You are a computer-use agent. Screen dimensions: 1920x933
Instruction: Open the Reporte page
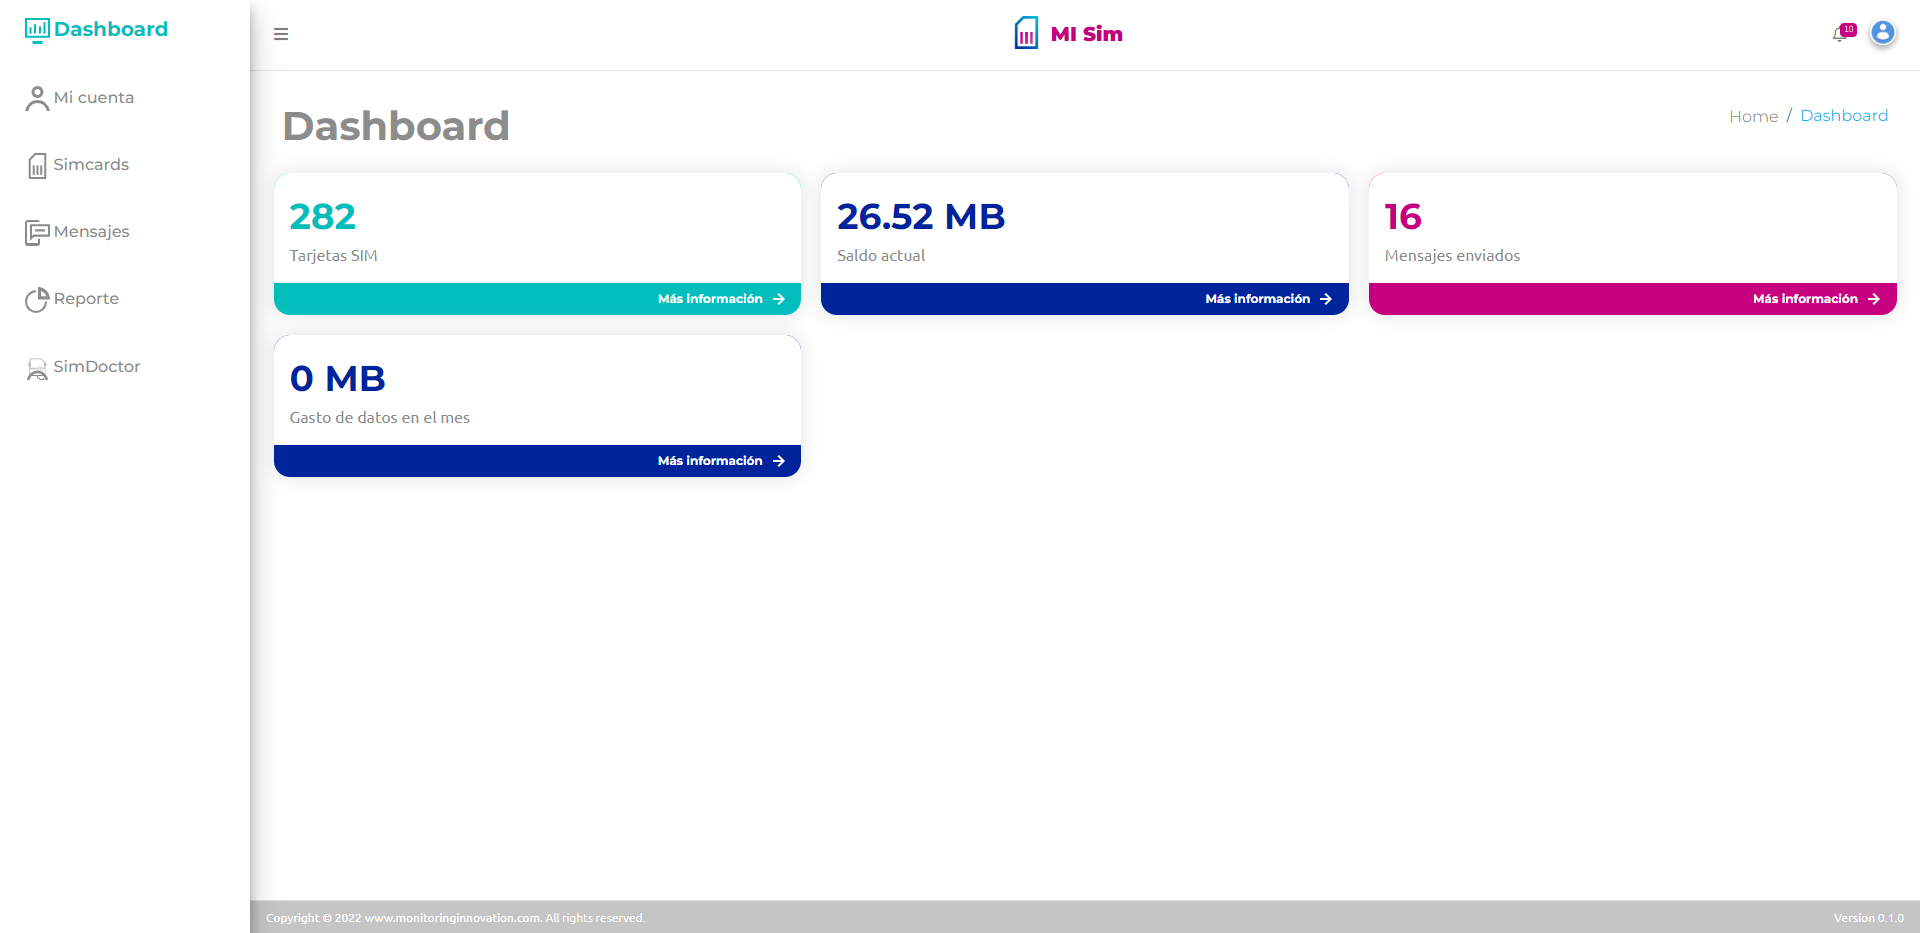tap(86, 298)
